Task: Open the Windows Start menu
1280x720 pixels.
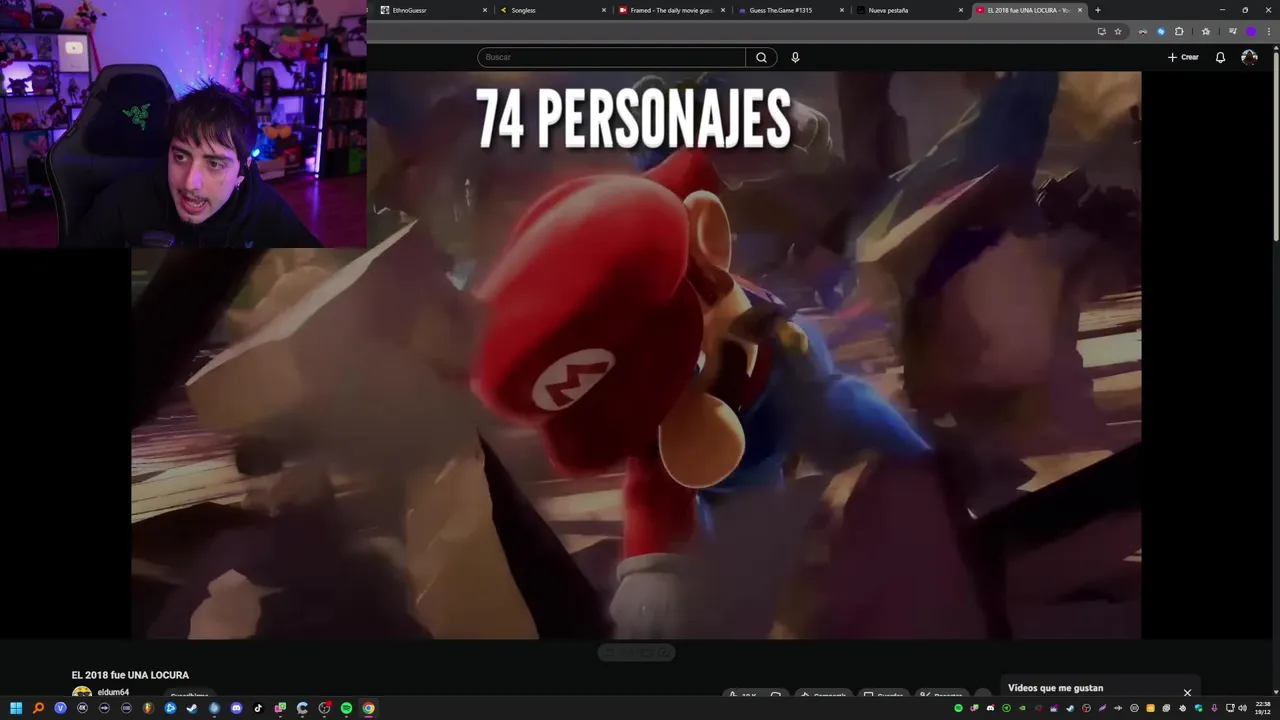Action: point(16,708)
